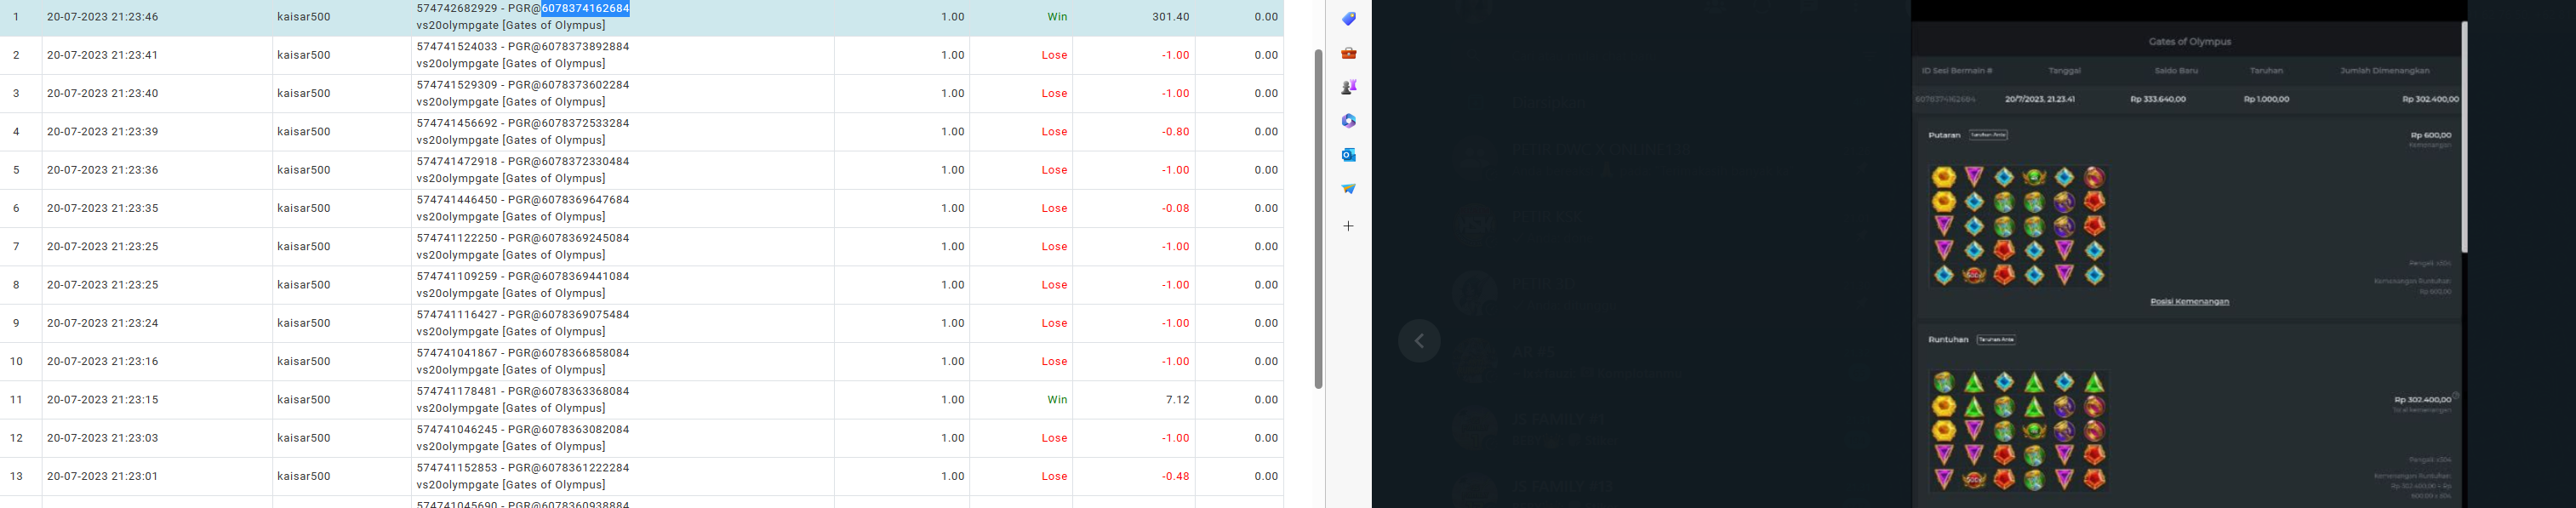Click the Jumlah Dimenangkan column header
Viewport: 2576px width, 508px height.
coord(2384,71)
